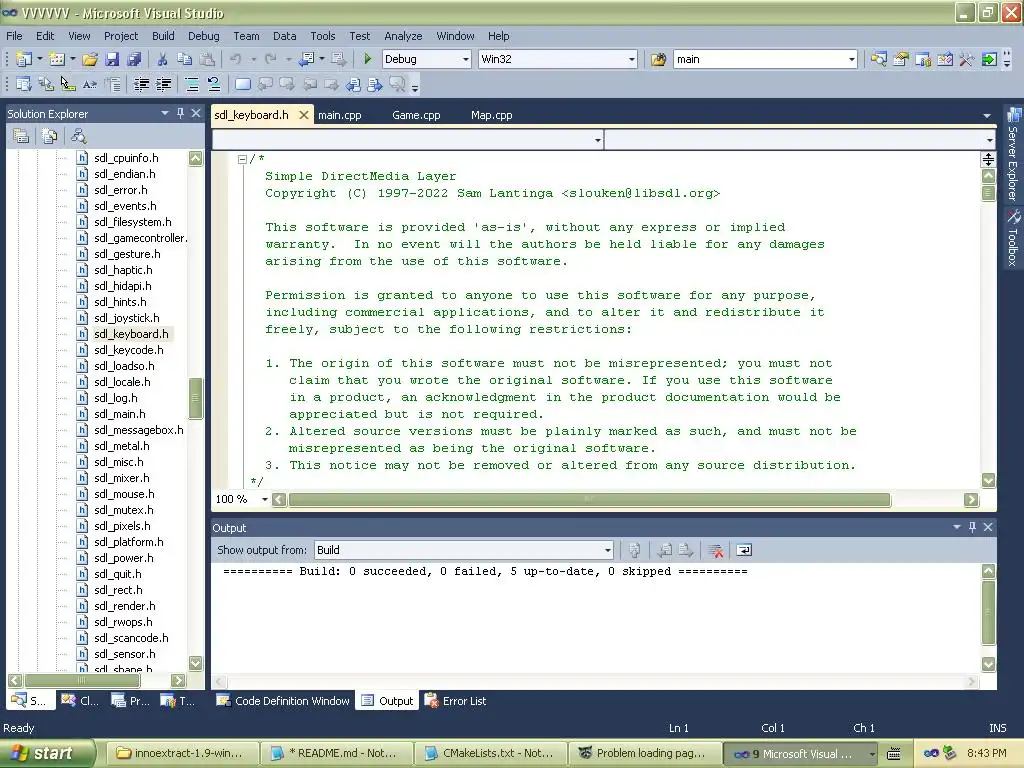Open the Properties Window toolbar icon
1024x768 pixels.
(901, 59)
